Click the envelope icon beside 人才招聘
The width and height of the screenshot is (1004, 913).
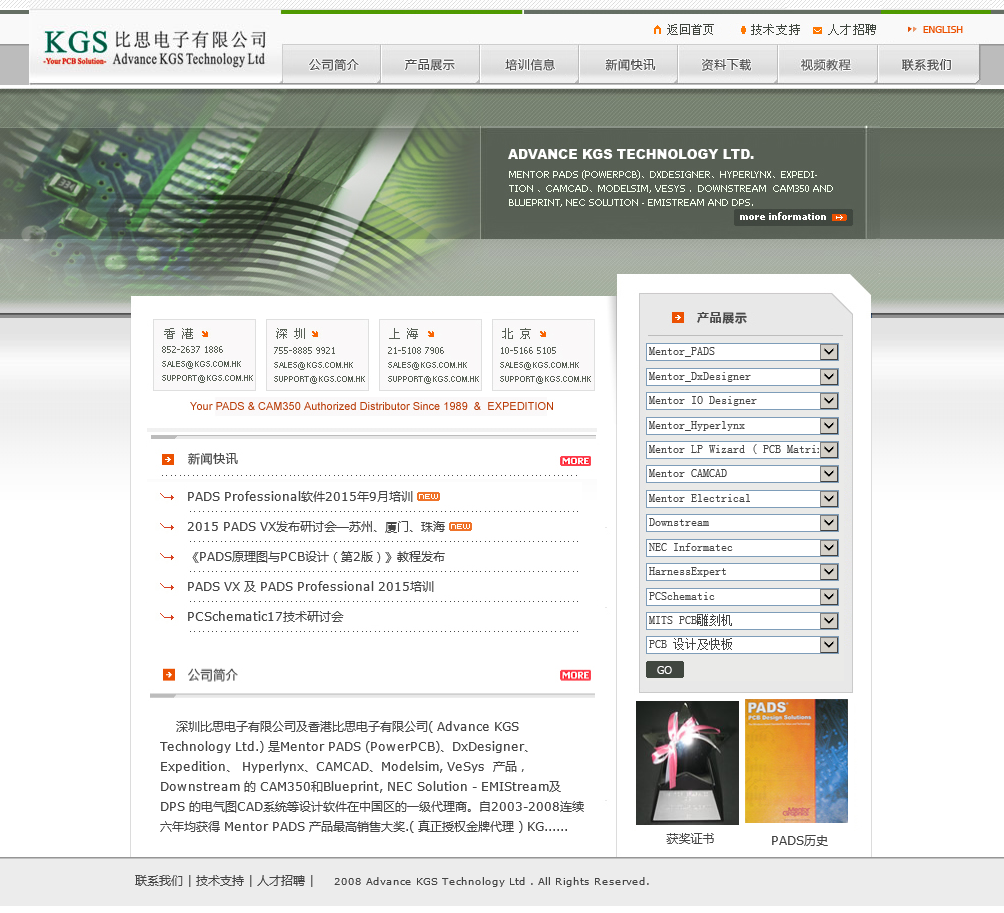[x=817, y=30]
